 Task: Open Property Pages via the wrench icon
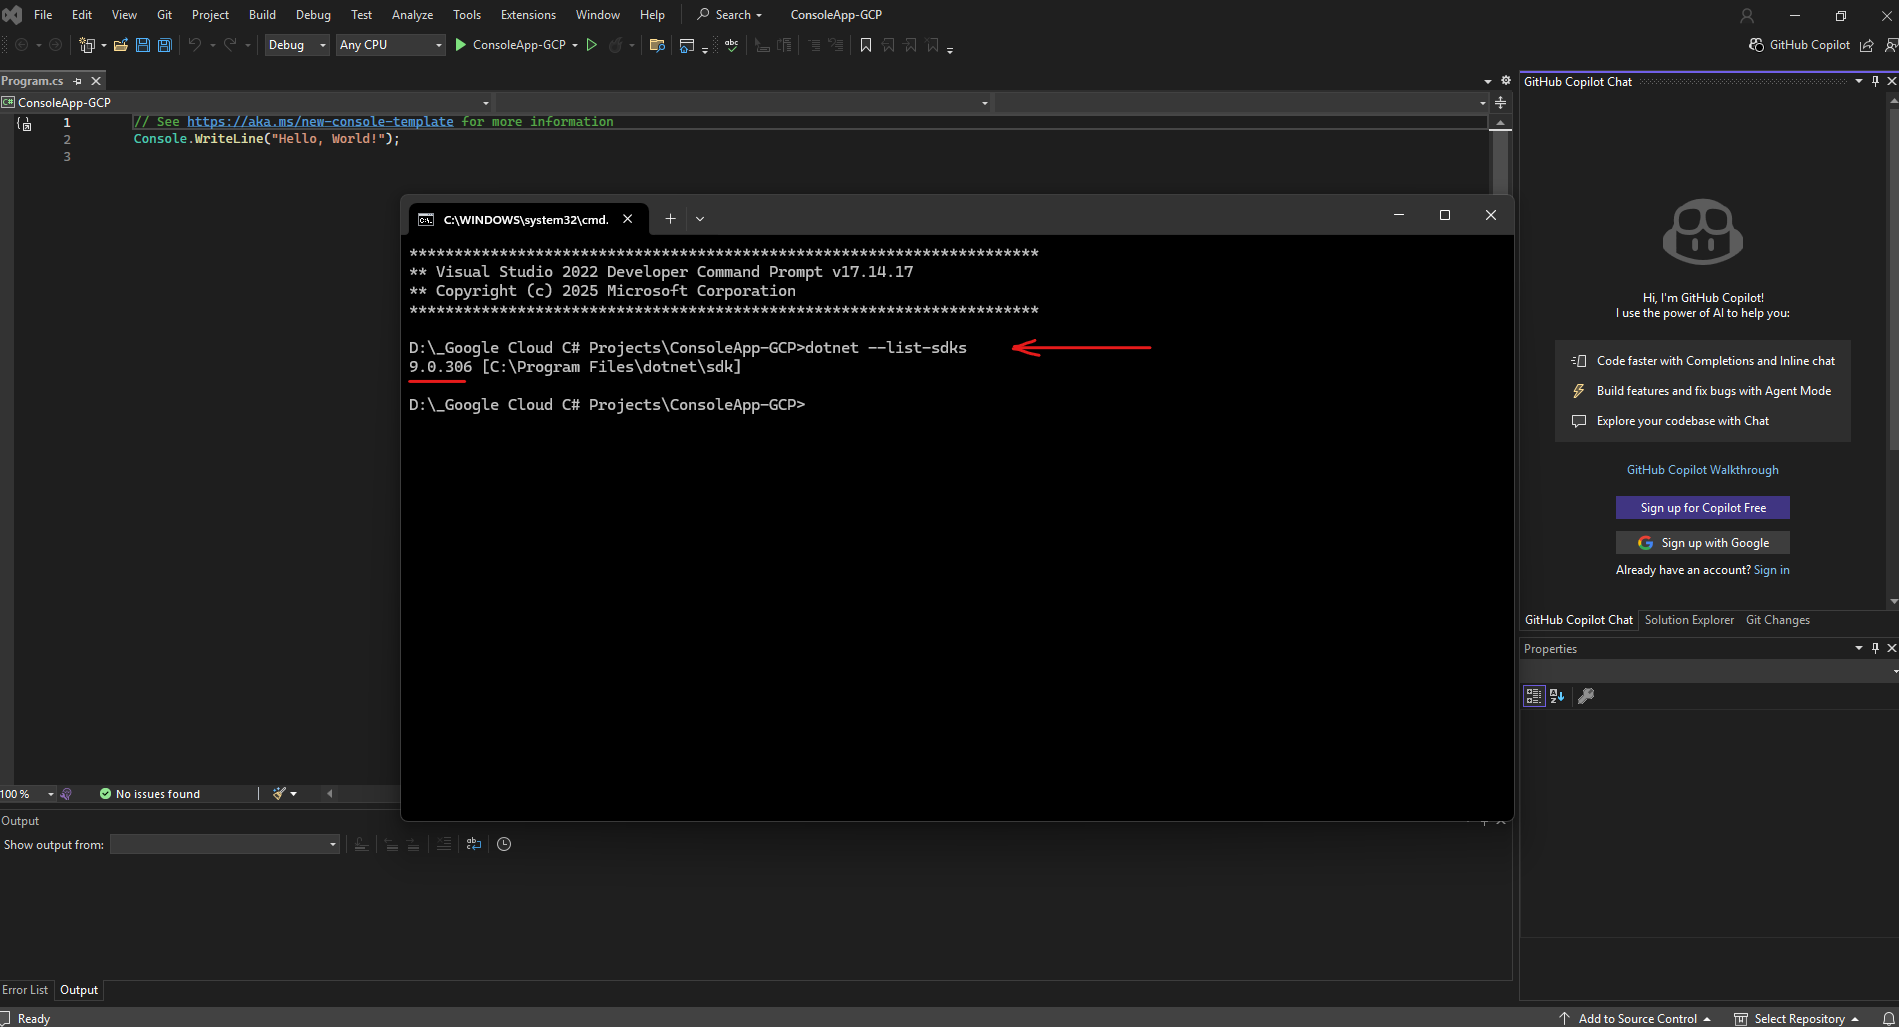click(1586, 696)
